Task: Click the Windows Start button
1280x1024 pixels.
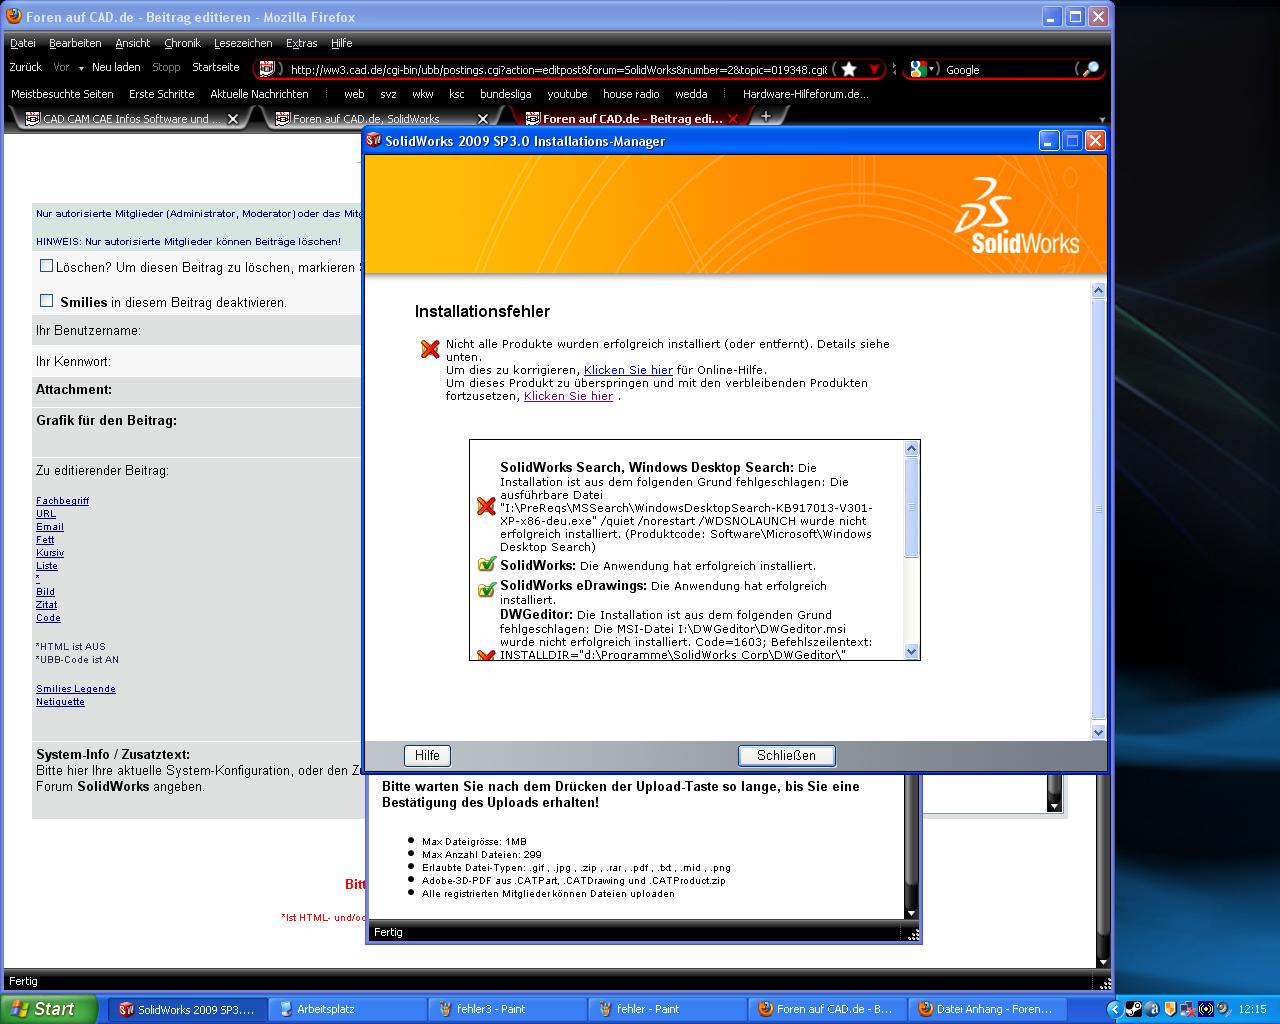Action: [x=49, y=1009]
